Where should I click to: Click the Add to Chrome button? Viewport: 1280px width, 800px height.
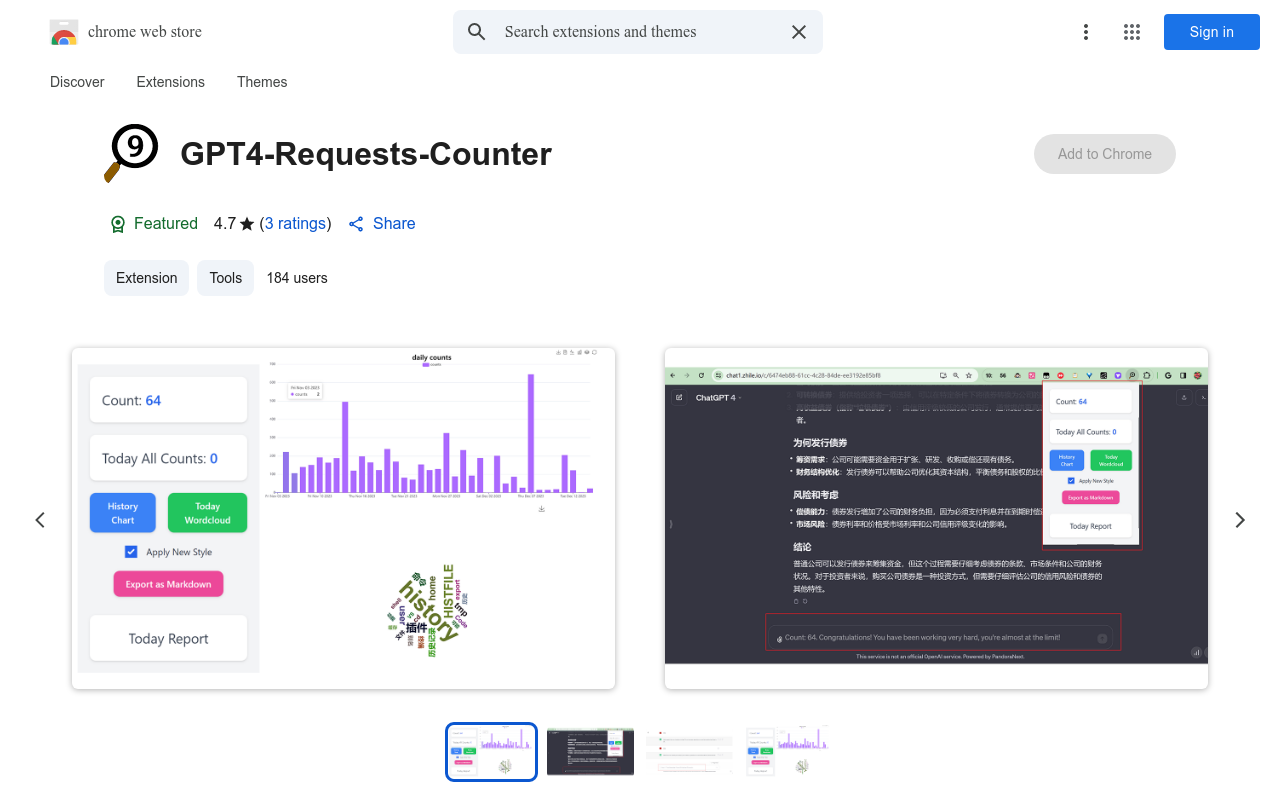pos(1105,154)
